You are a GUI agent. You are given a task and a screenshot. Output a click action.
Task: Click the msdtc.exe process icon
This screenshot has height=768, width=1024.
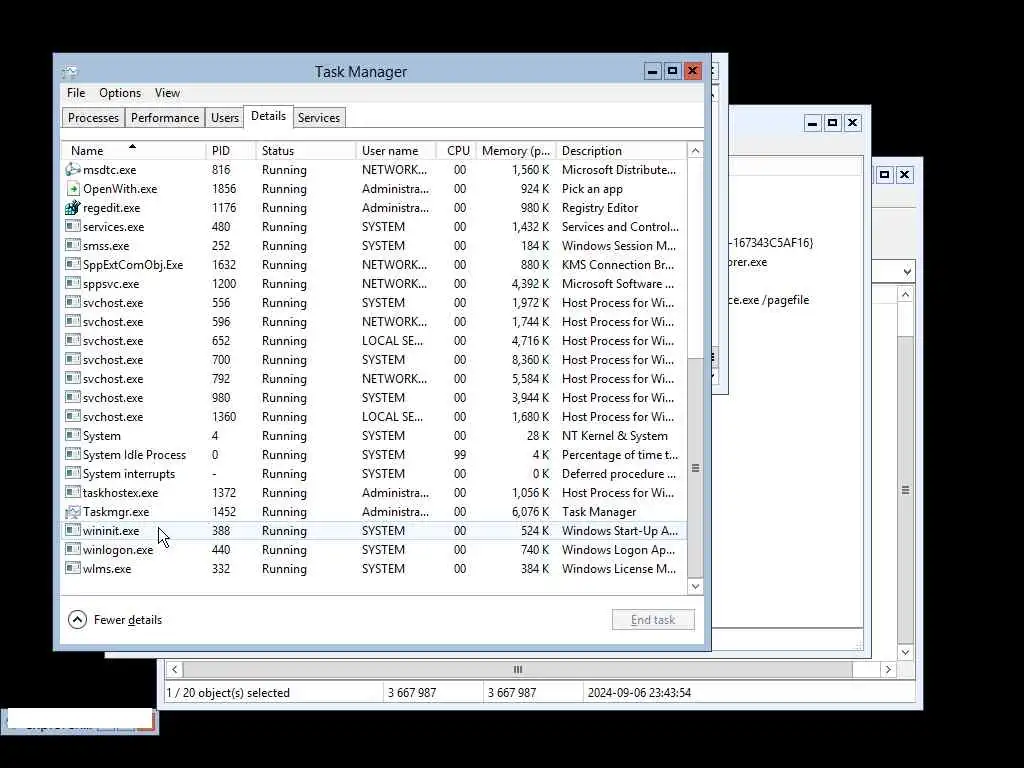[x=72, y=169]
